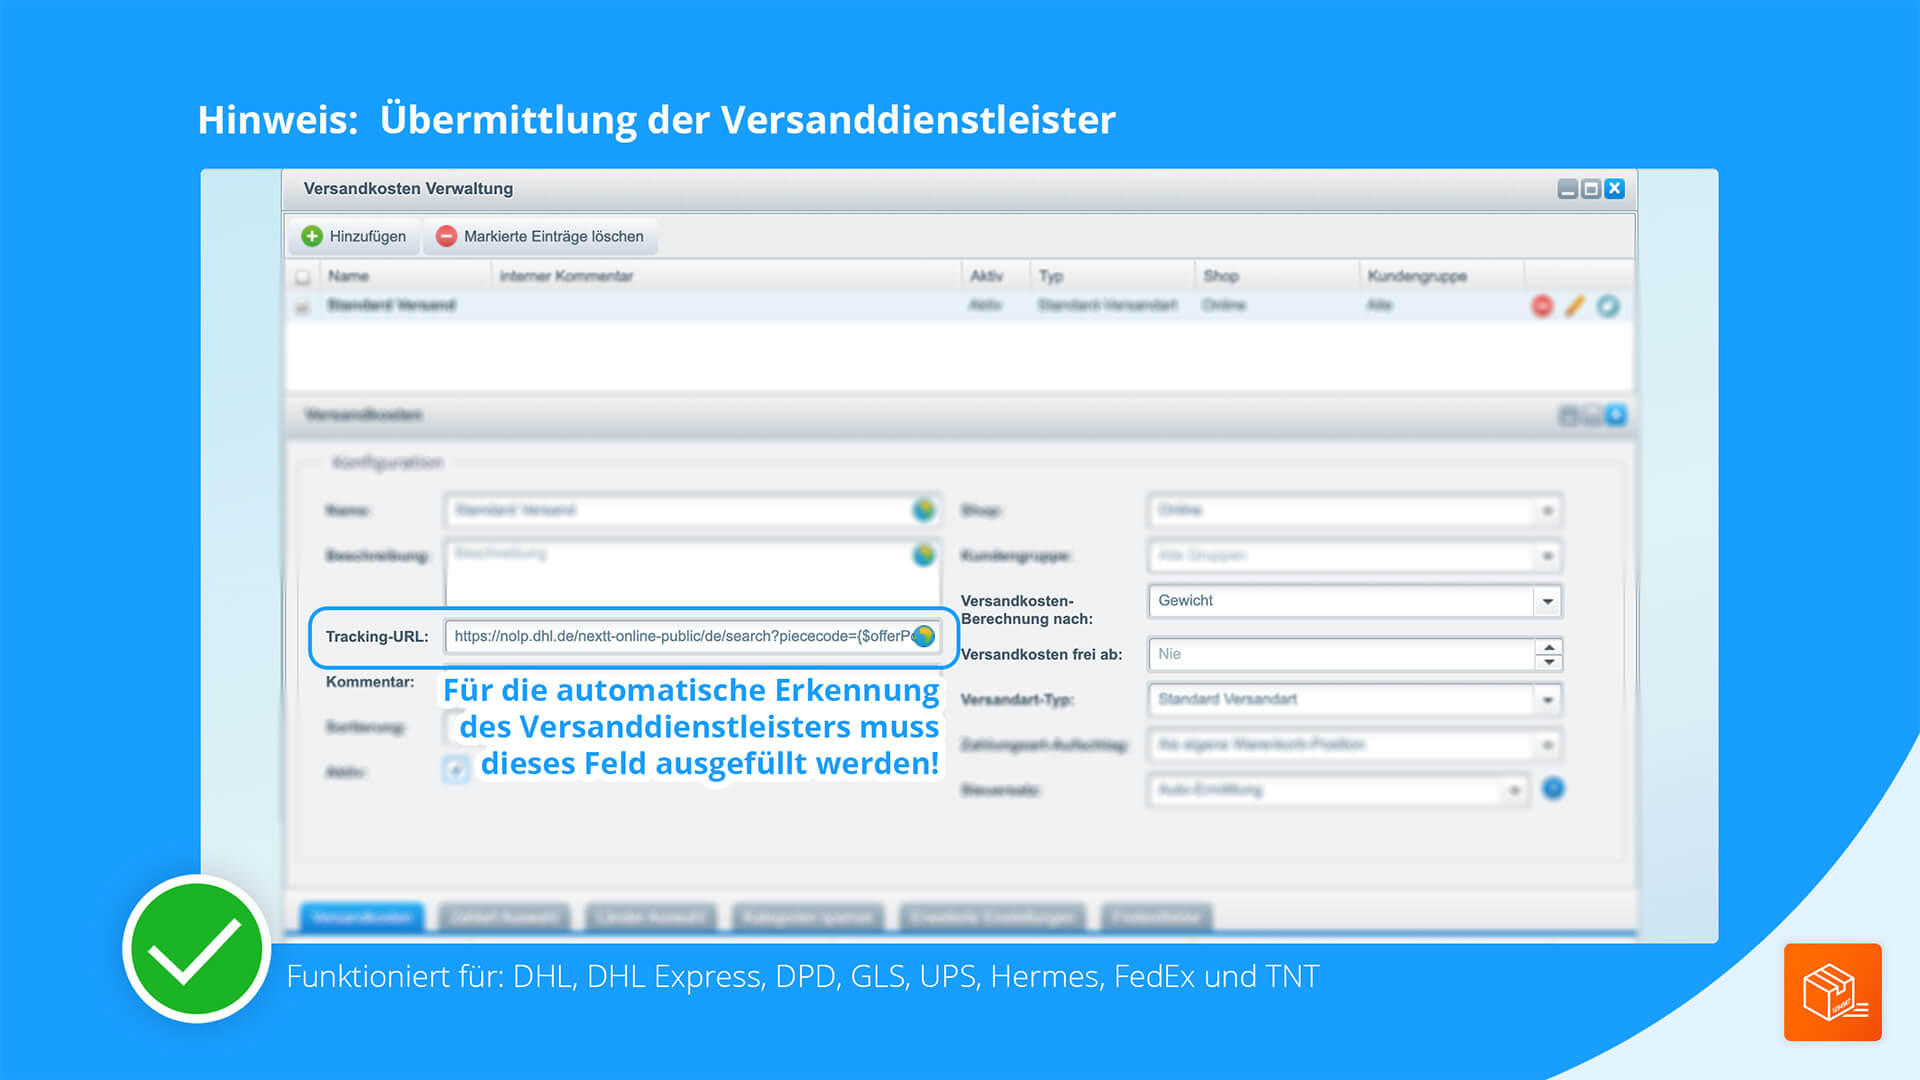Switch to the Erweiterte Einstellungen tab
Viewport: 1920px width, 1080px height.
pyautogui.click(x=993, y=917)
